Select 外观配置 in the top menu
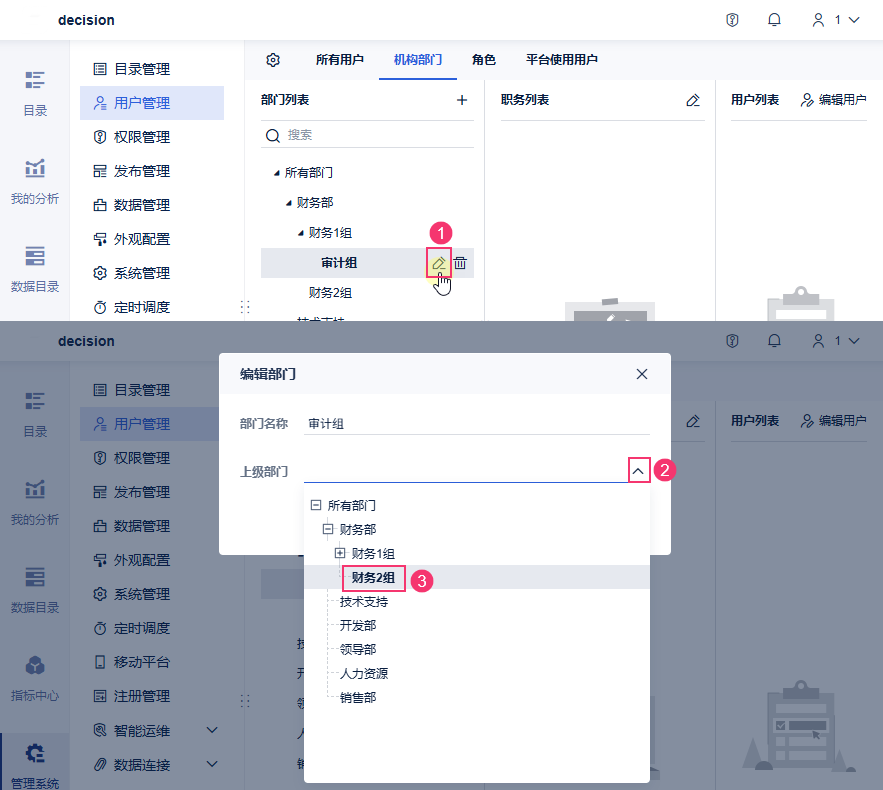The width and height of the screenshot is (883, 790). (x=151, y=239)
